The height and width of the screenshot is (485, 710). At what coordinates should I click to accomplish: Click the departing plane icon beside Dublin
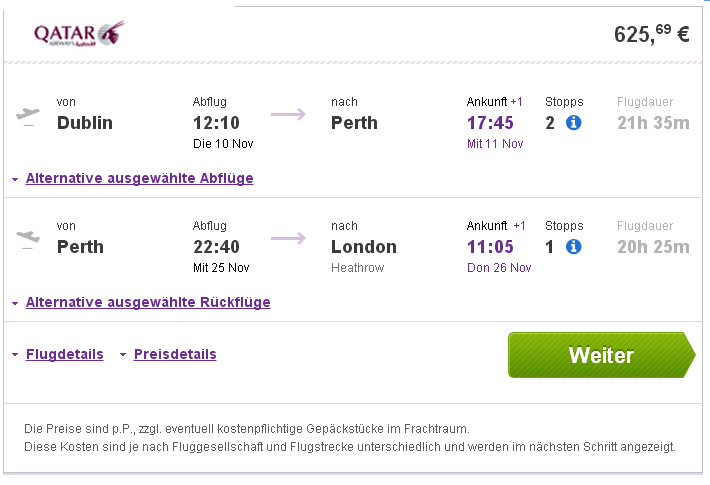coord(28,116)
